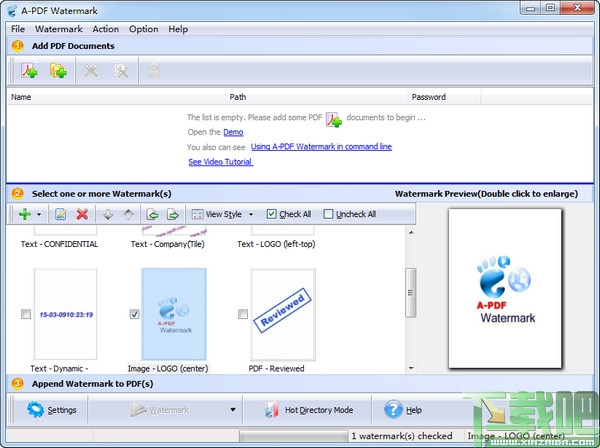Viewport: 600px width, 448px height.
Task: Click the Uncheck All checkbox button
Action: [350, 214]
